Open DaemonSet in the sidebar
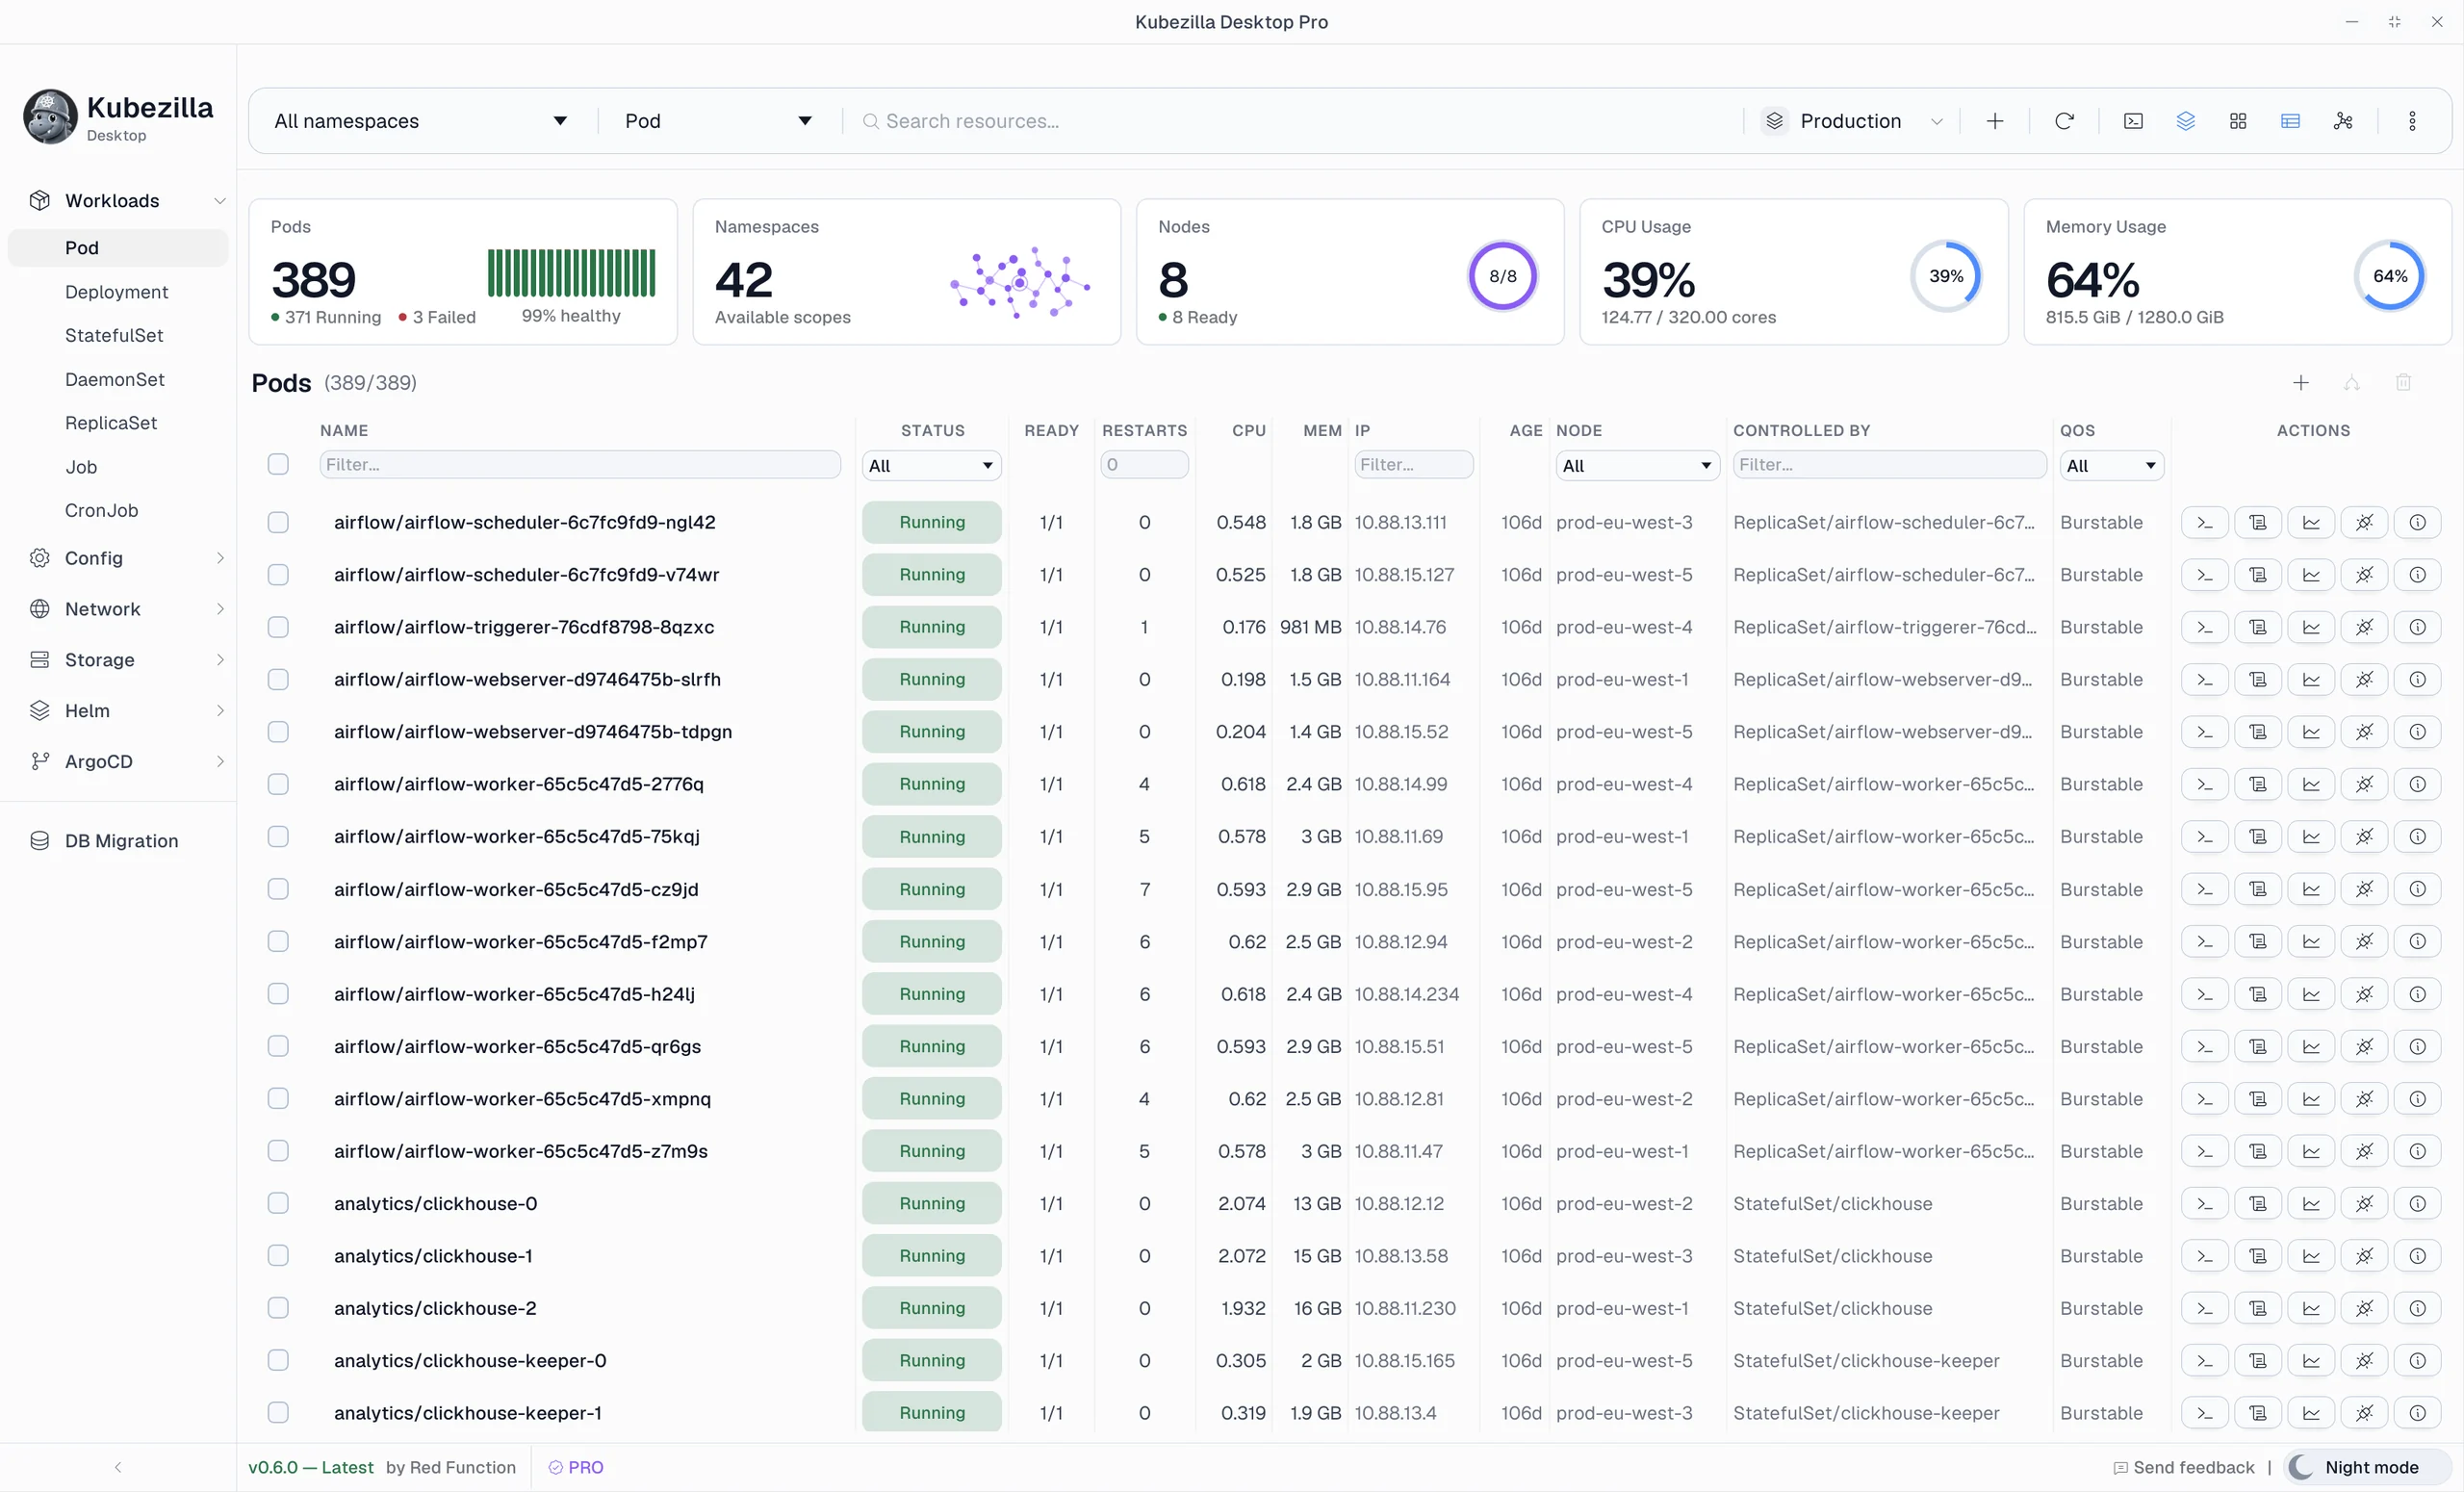 click(x=115, y=379)
